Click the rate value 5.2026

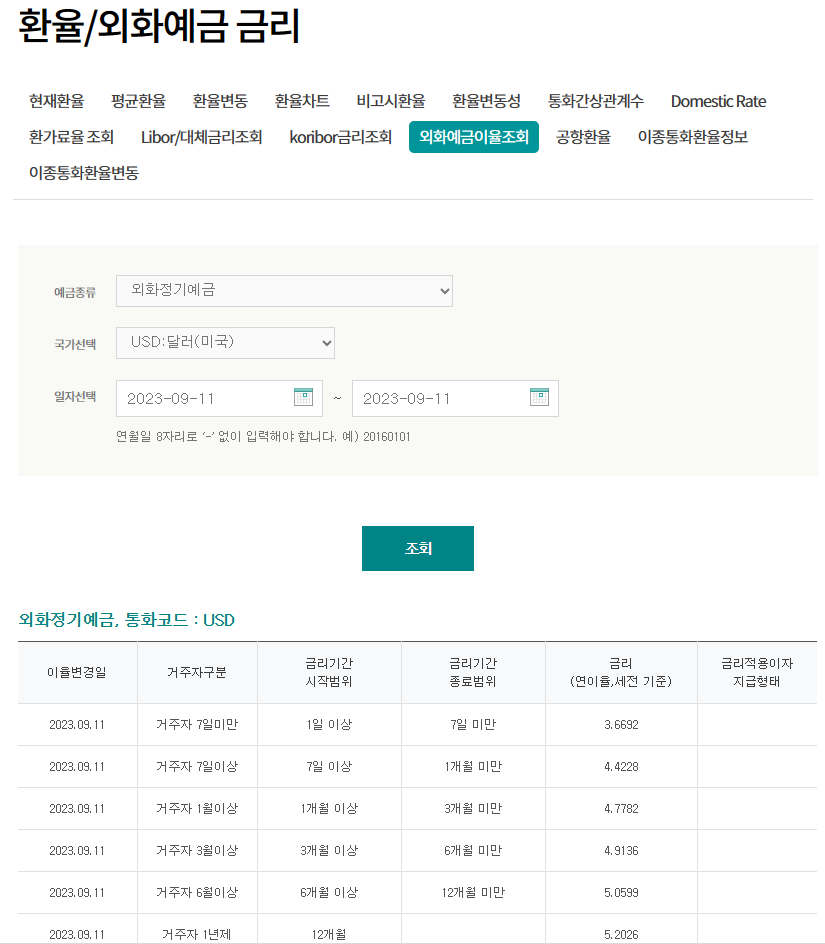point(621,935)
